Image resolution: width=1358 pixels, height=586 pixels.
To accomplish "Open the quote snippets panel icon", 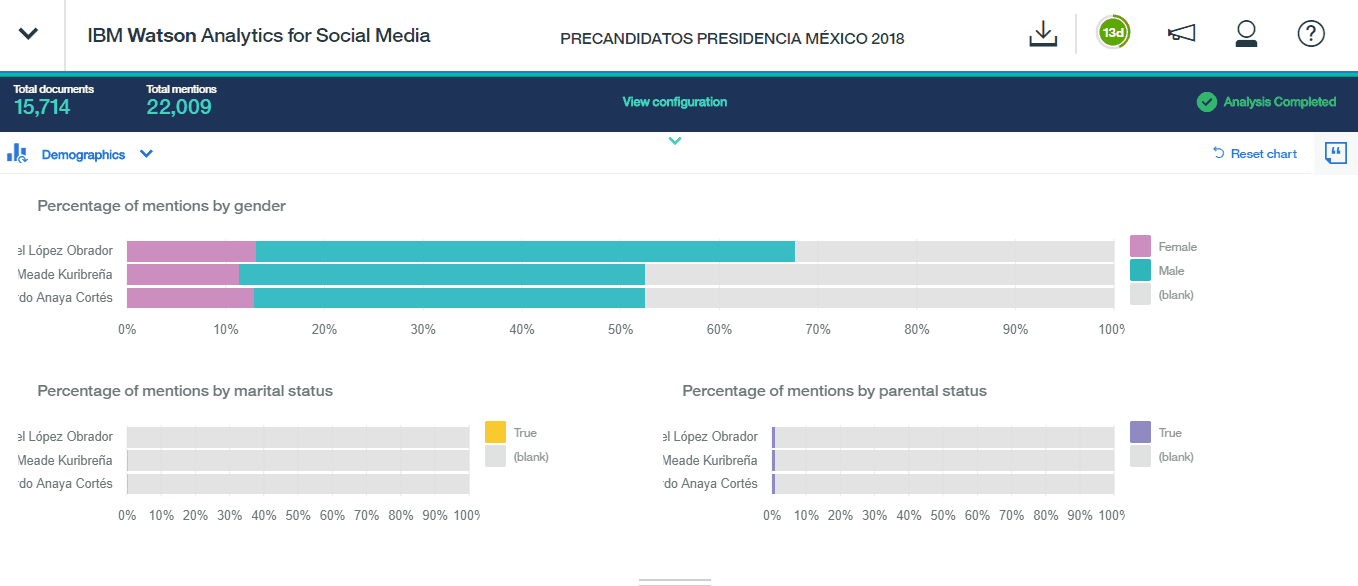I will click(x=1335, y=153).
